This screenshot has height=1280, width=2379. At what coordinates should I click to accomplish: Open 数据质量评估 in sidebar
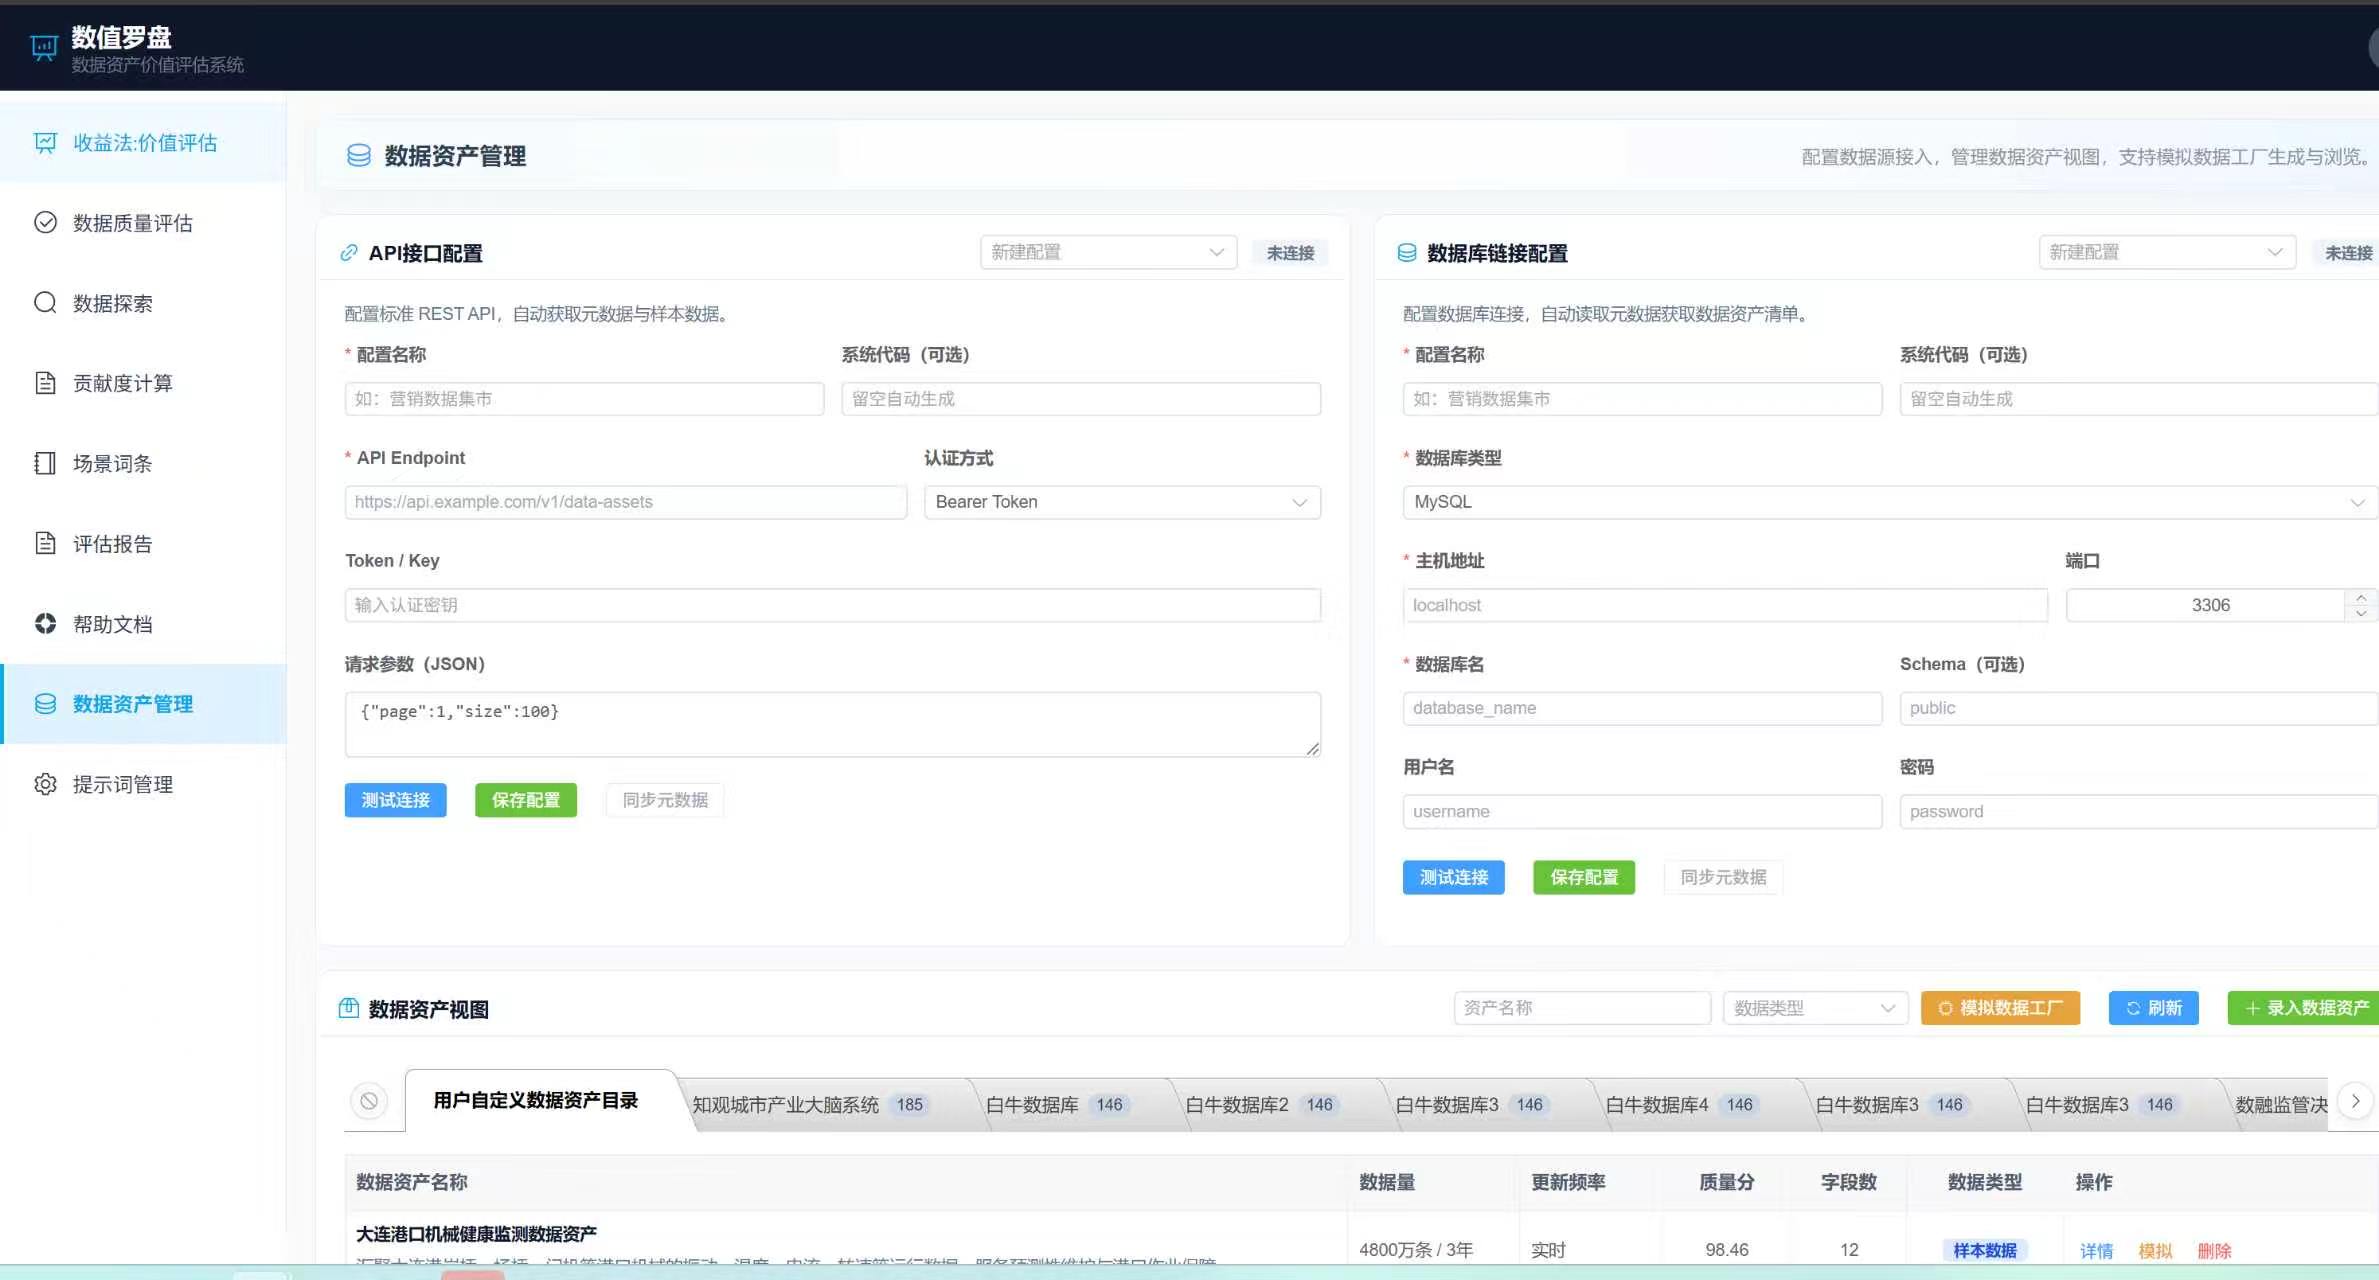point(143,223)
